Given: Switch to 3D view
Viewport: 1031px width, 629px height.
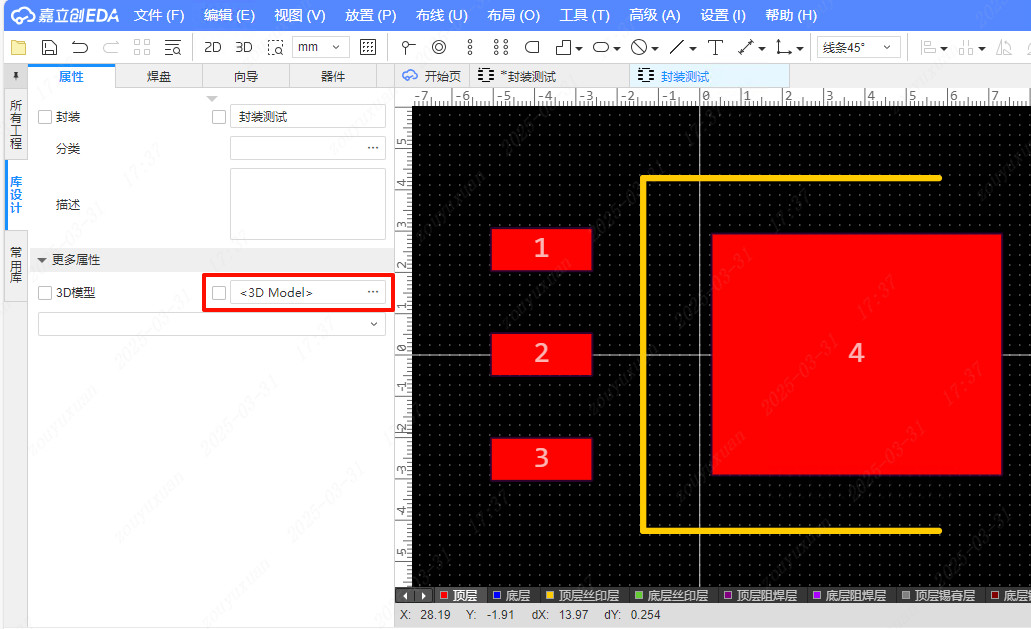Looking at the screenshot, I should (243, 47).
